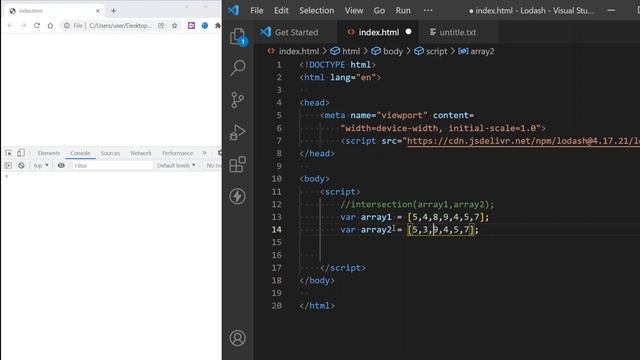Click the Chrome home button
Image resolution: width=640 pixels, height=360 pixels.
click(50, 25)
